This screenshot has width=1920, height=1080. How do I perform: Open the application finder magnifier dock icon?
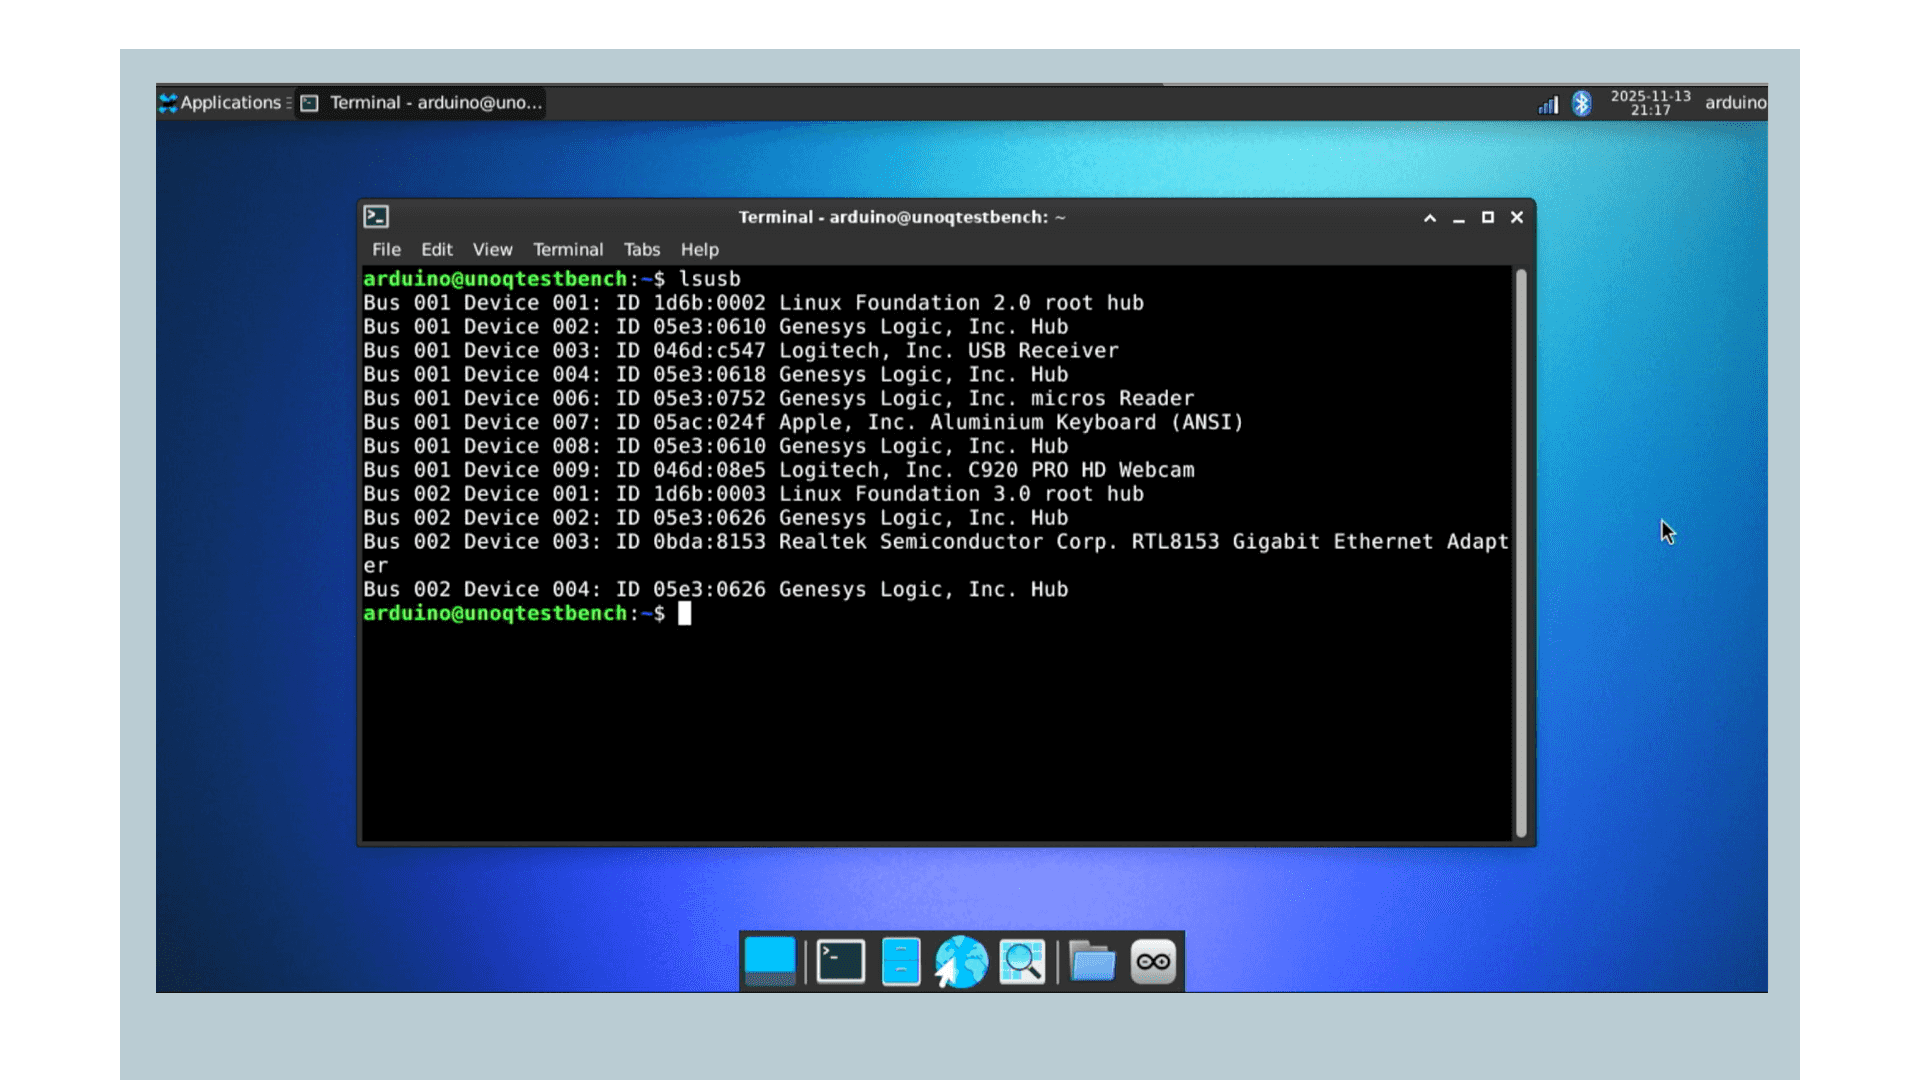[x=1021, y=961]
